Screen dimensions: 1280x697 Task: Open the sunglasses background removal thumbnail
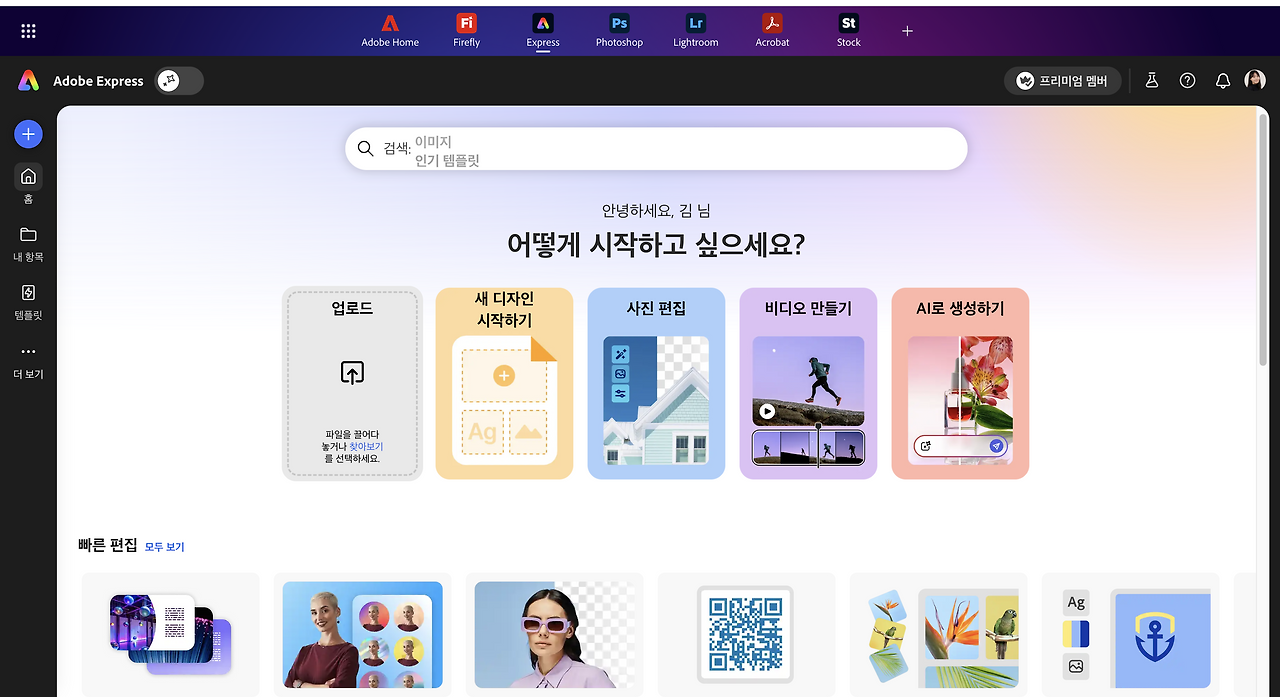[x=554, y=634]
